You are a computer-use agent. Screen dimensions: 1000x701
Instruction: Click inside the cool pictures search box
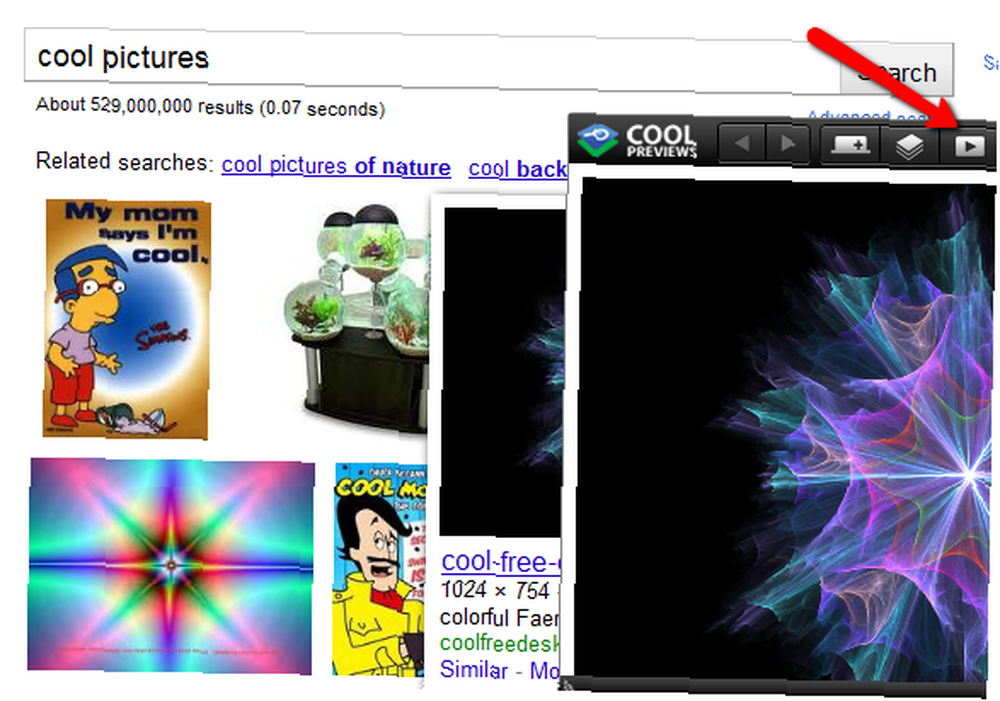tap(432, 58)
